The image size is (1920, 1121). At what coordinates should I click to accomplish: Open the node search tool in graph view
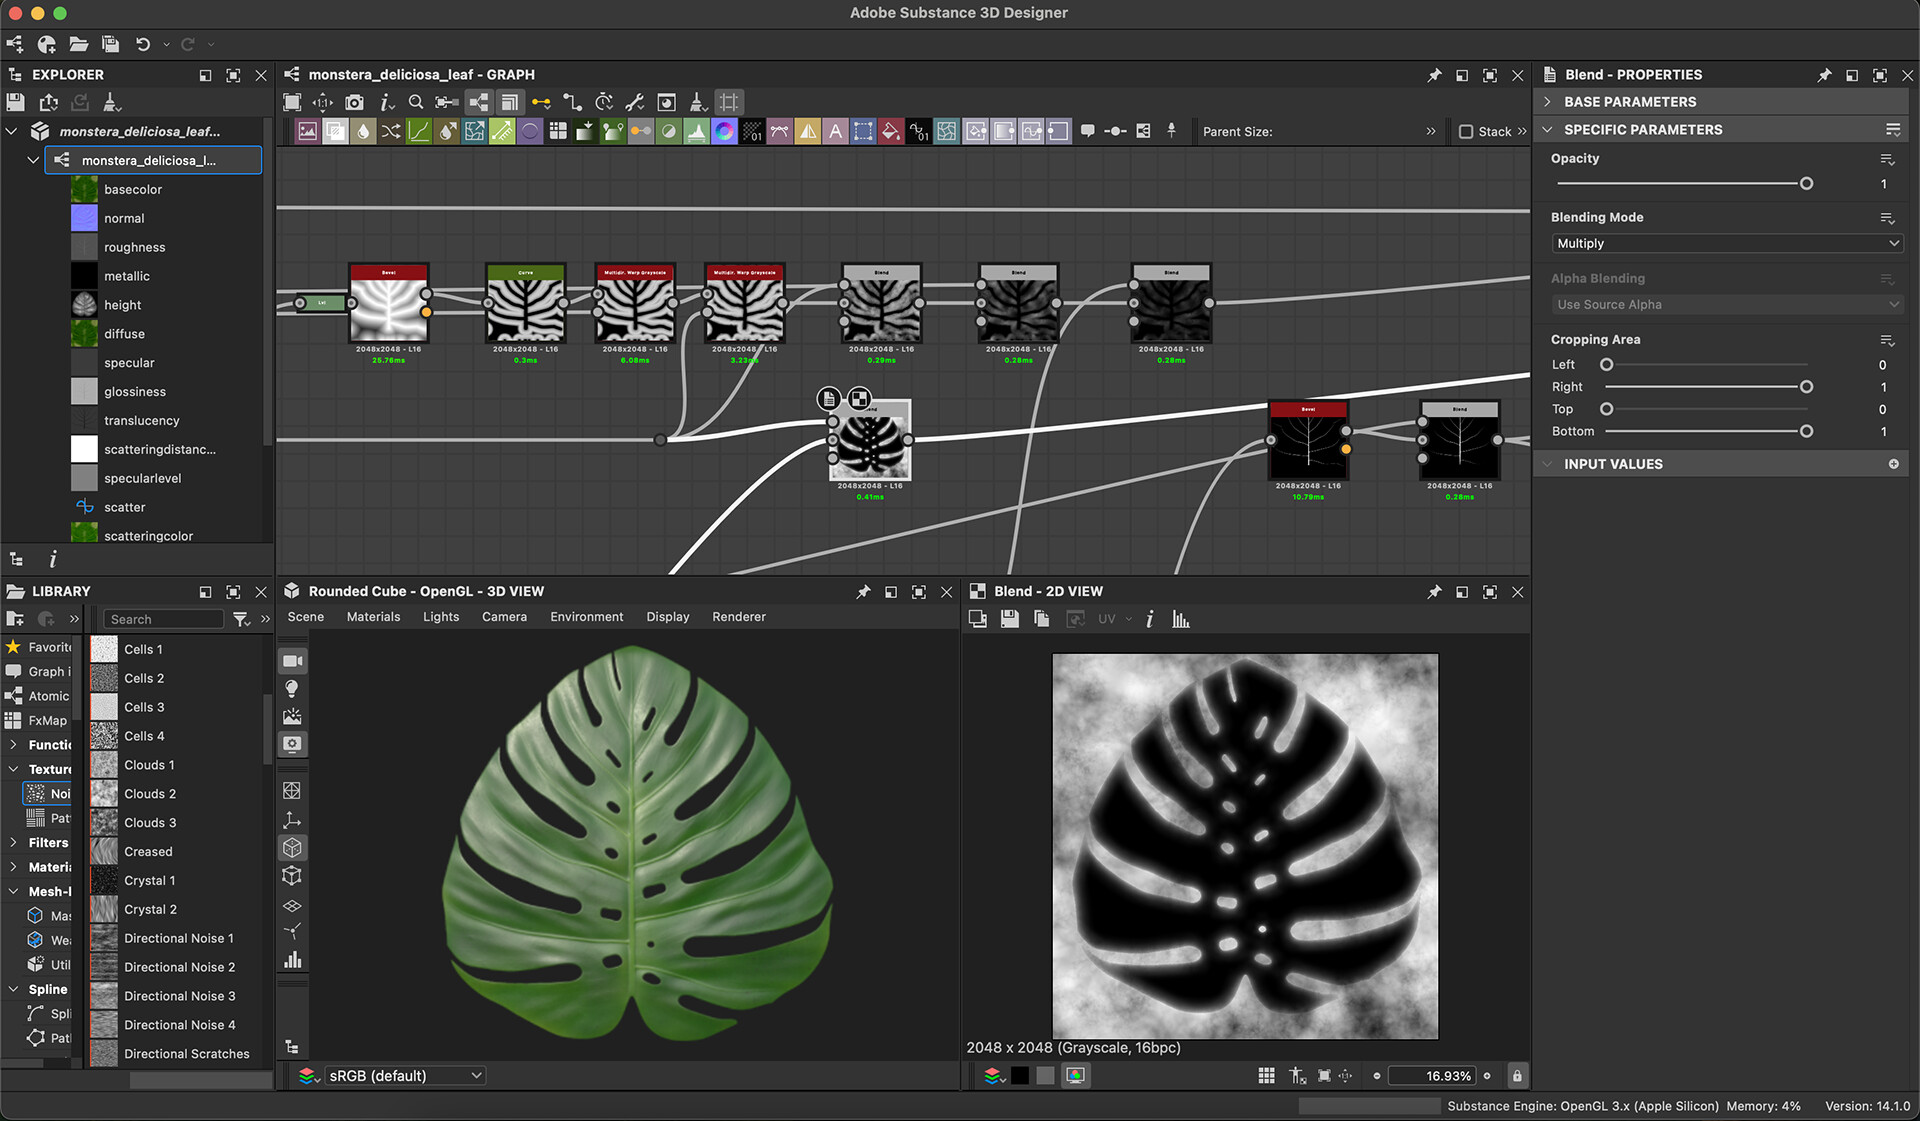416,101
